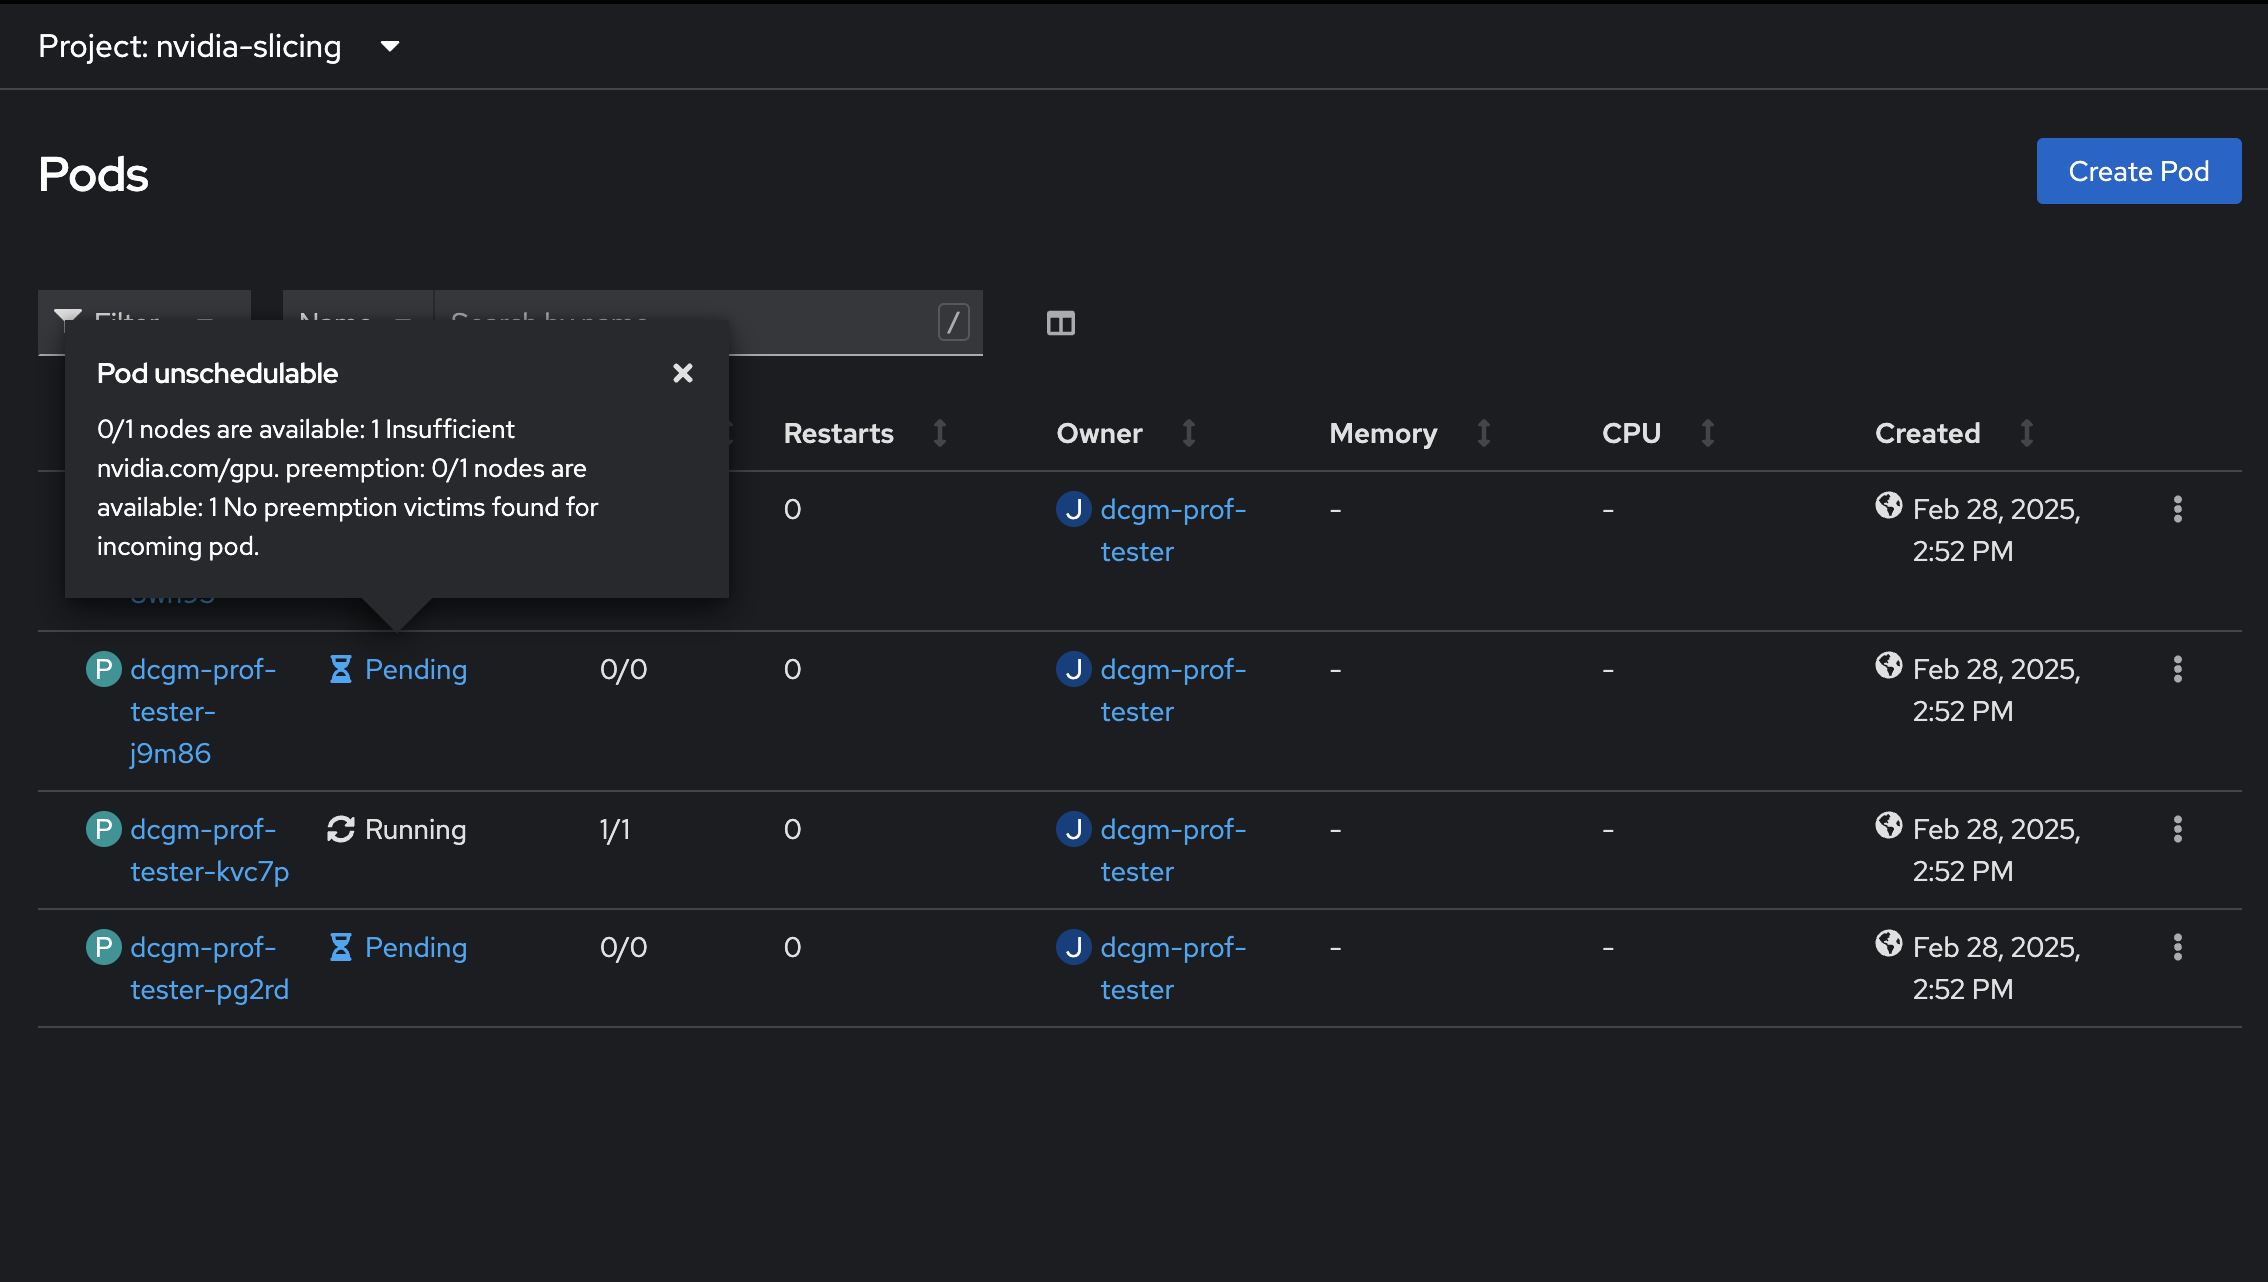Click the slash shortcut hint in search
The width and height of the screenshot is (2268, 1282).
(954, 322)
